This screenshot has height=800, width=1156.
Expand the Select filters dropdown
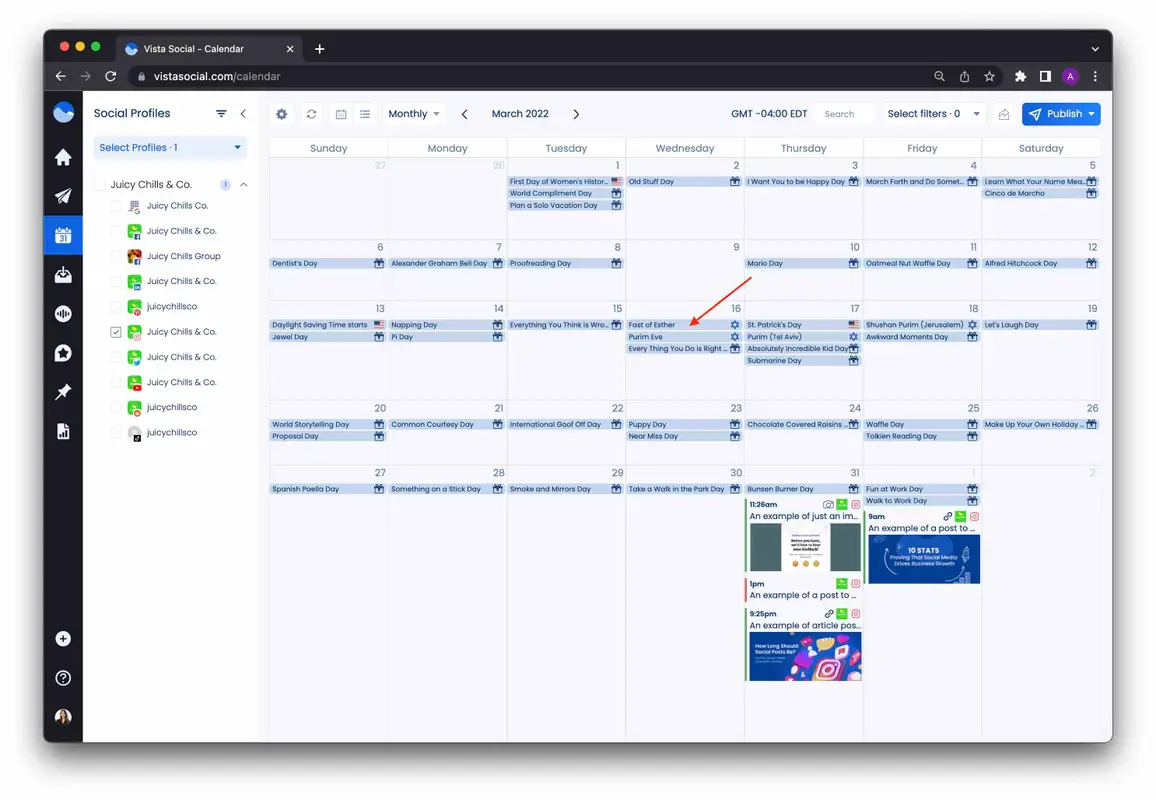(933, 114)
